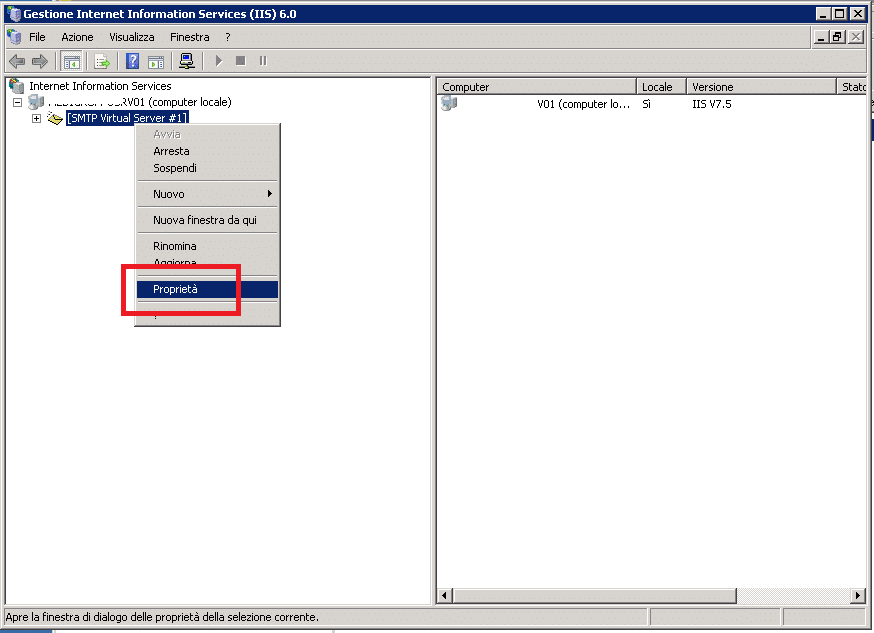
Task: Select Proprietà in the context menu
Action: pos(207,289)
